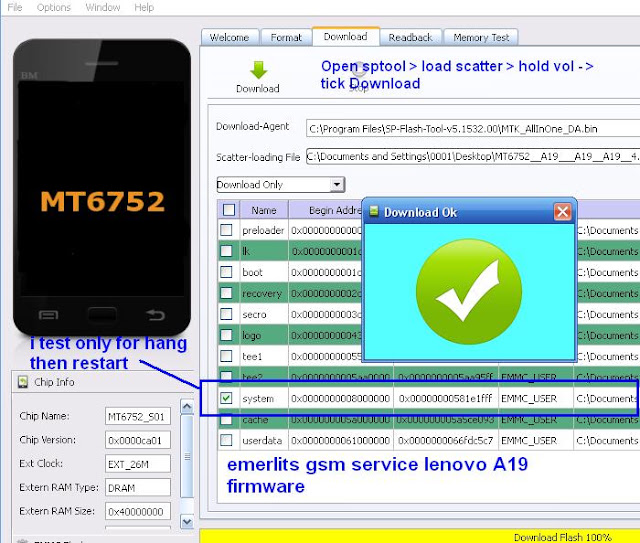Image resolution: width=640 pixels, height=543 pixels.
Task: Close the Download Ok dialog
Action: pos(562,212)
